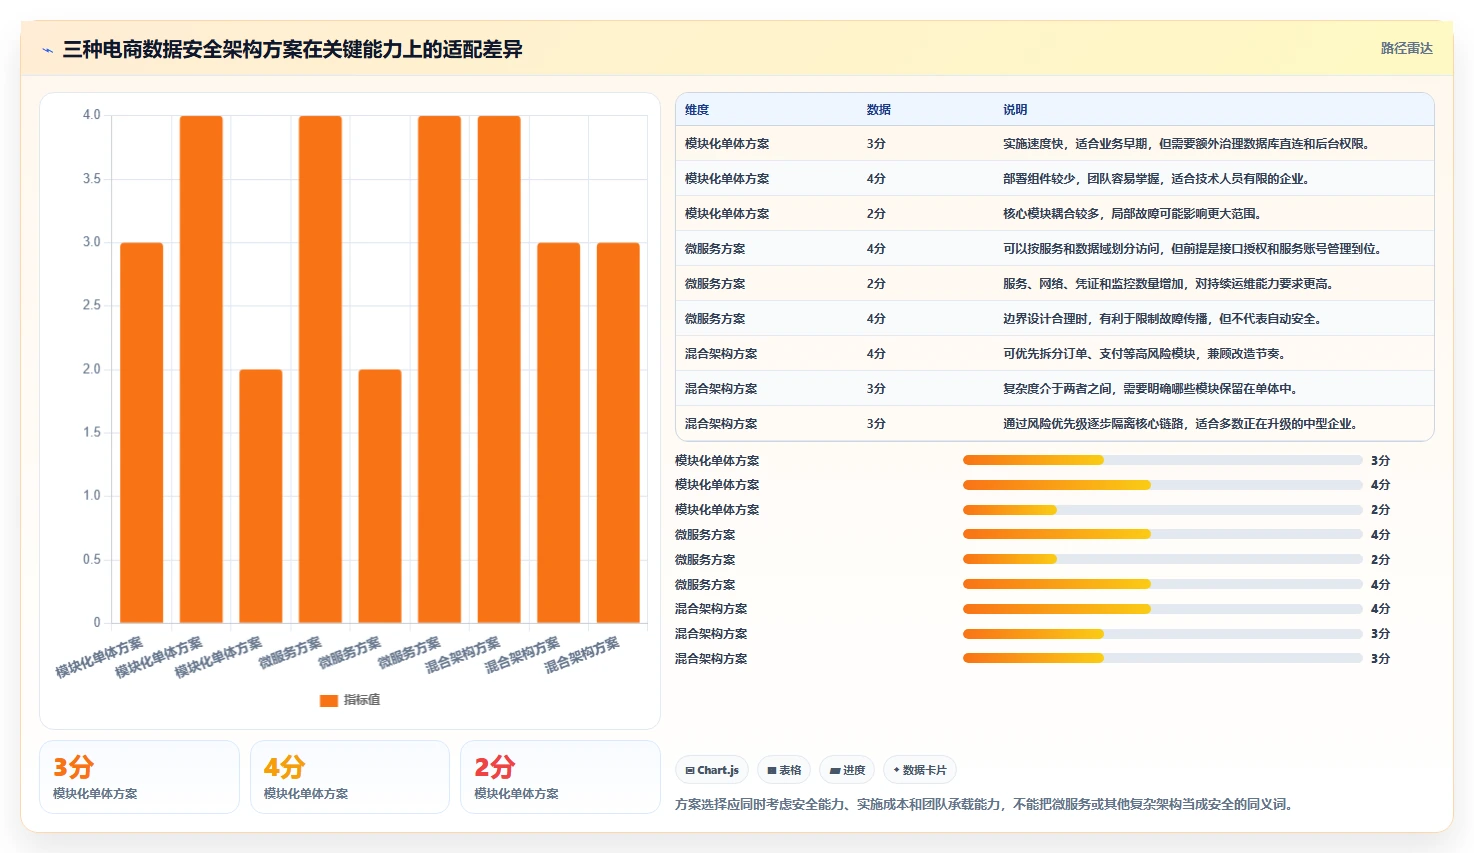Click the 混合架构方案 cell in the 复杂度介于两者之间 row

tap(721, 389)
